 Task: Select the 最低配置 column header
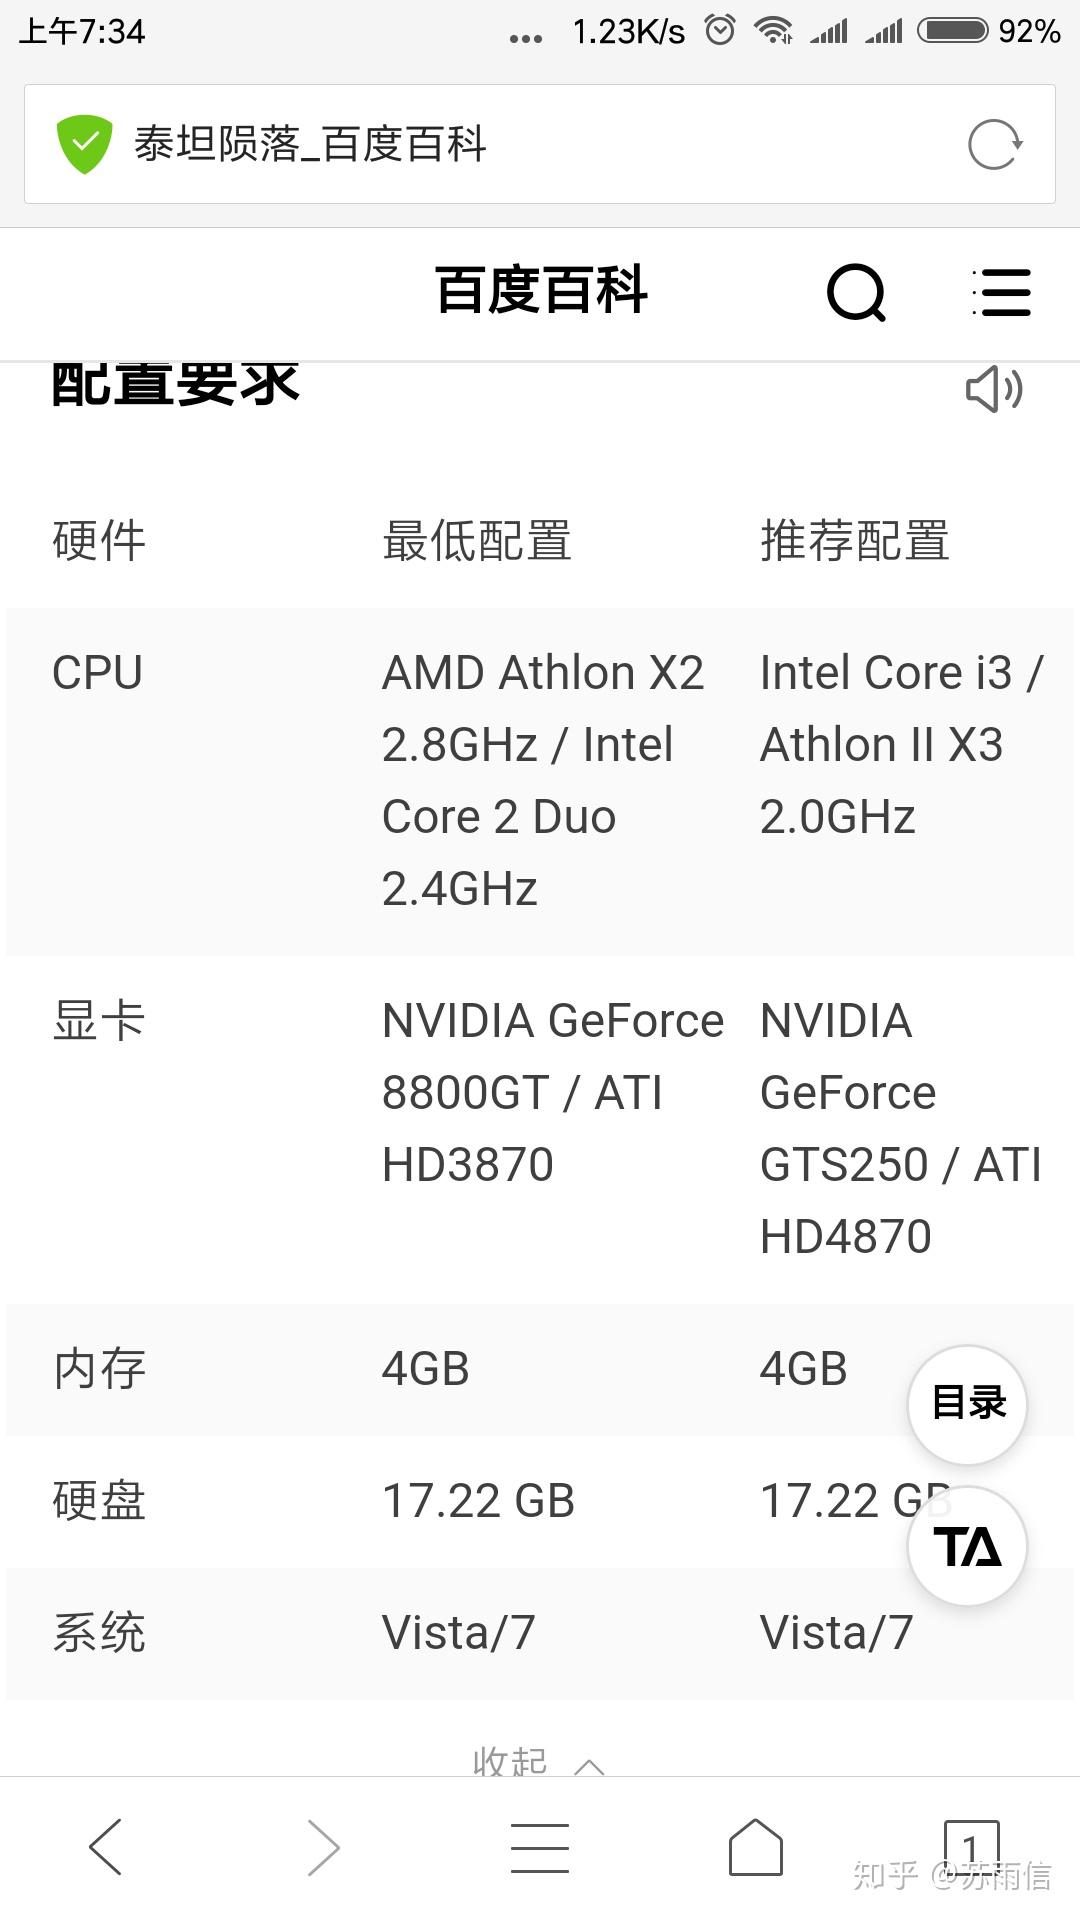(x=476, y=541)
